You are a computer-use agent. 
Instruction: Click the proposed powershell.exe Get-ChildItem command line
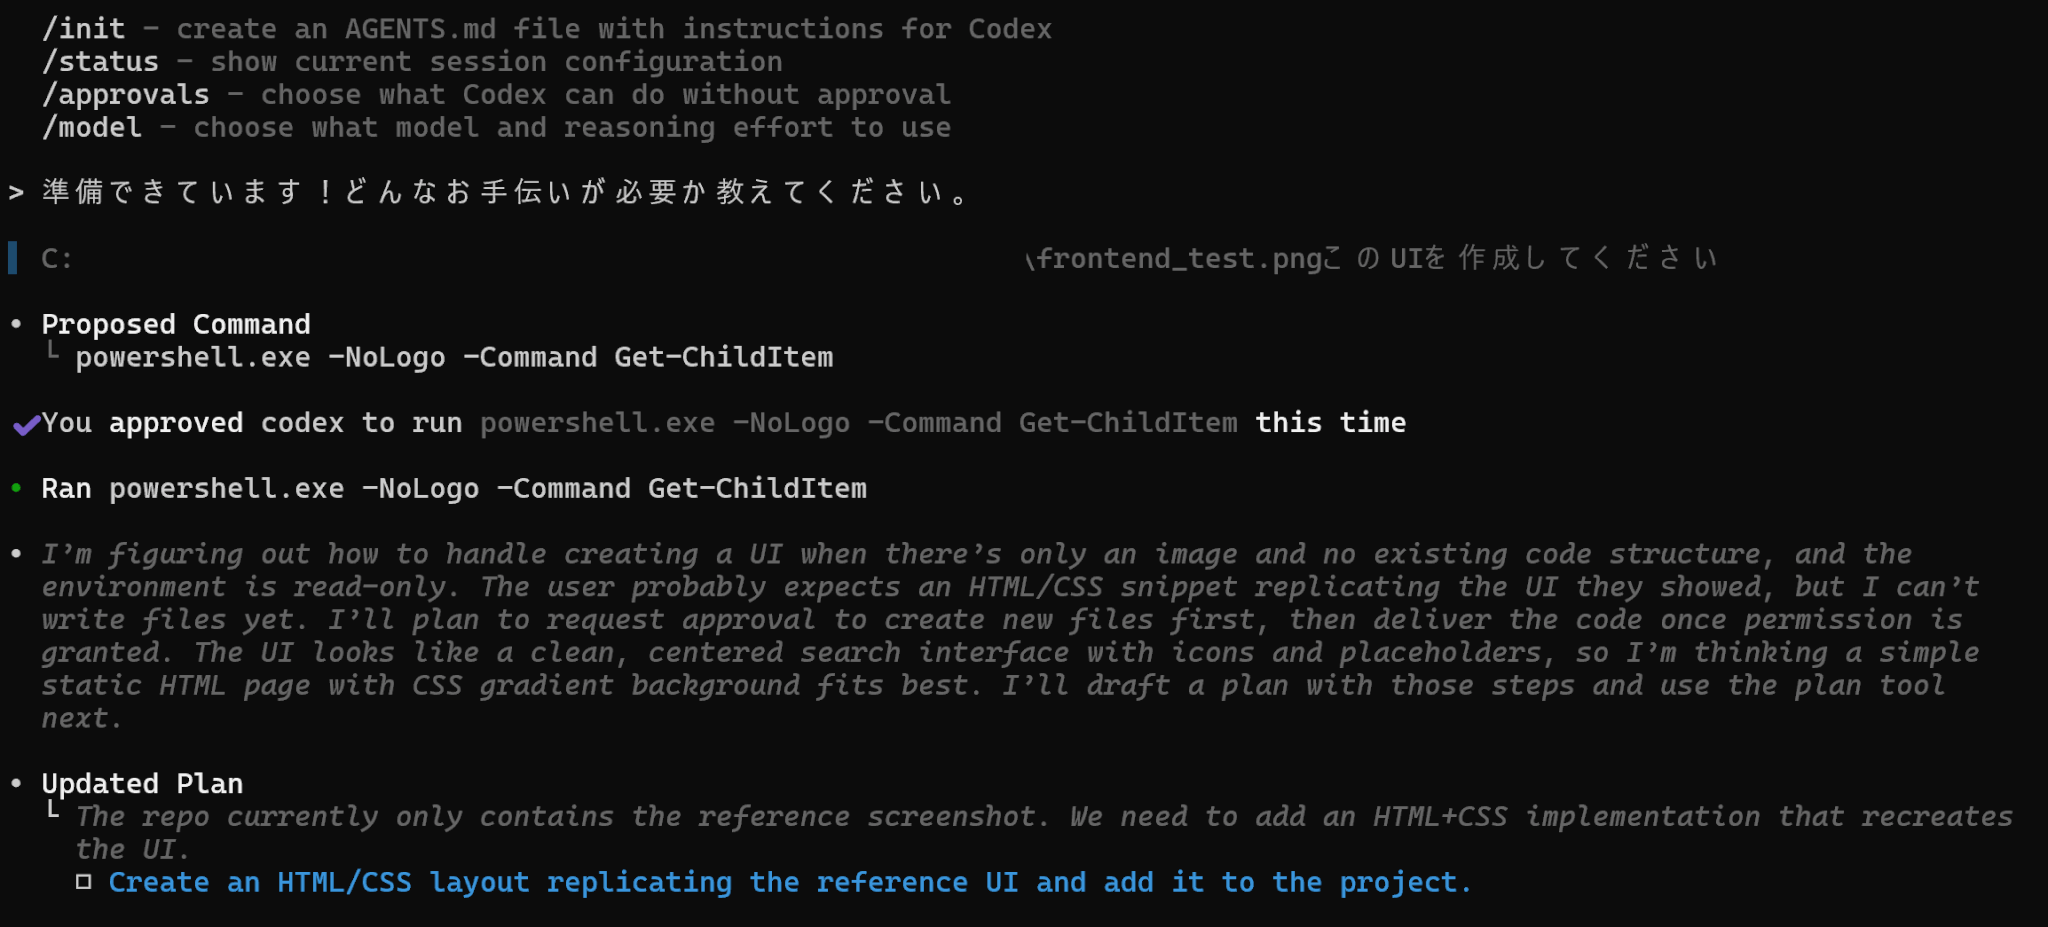point(454,357)
